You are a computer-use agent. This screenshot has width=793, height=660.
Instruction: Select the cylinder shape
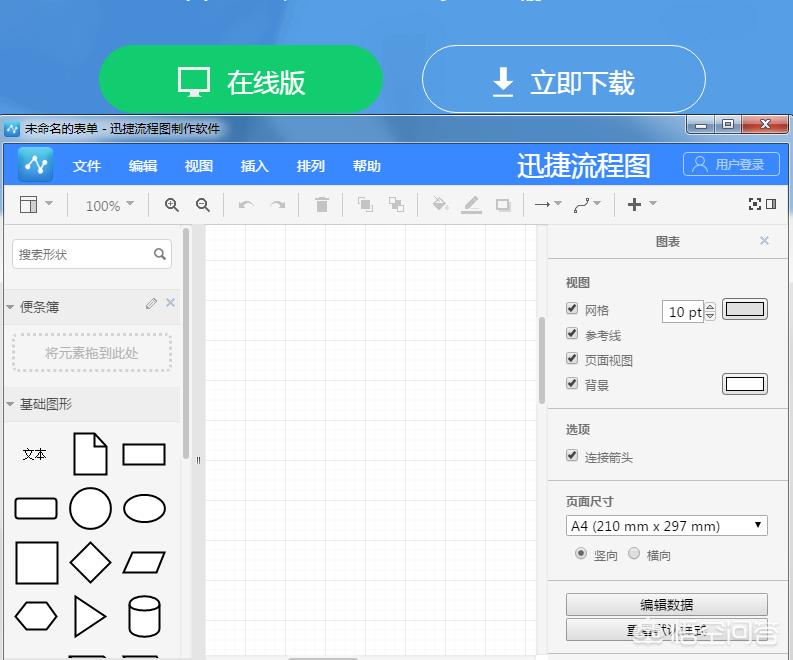[144, 616]
